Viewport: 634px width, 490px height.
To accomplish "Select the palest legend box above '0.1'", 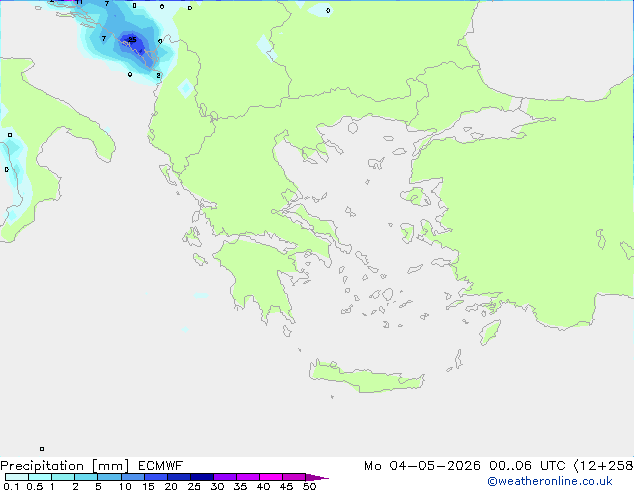I will click(x=17, y=477).
